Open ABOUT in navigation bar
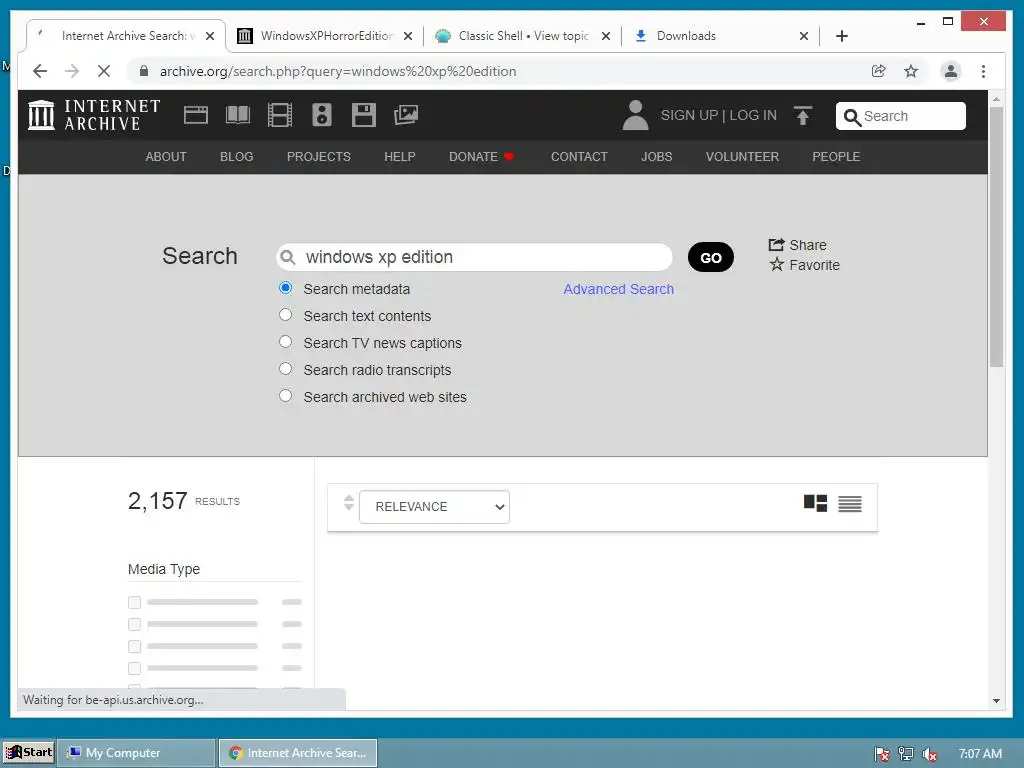 pyautogui.click(x=166, y=157)
